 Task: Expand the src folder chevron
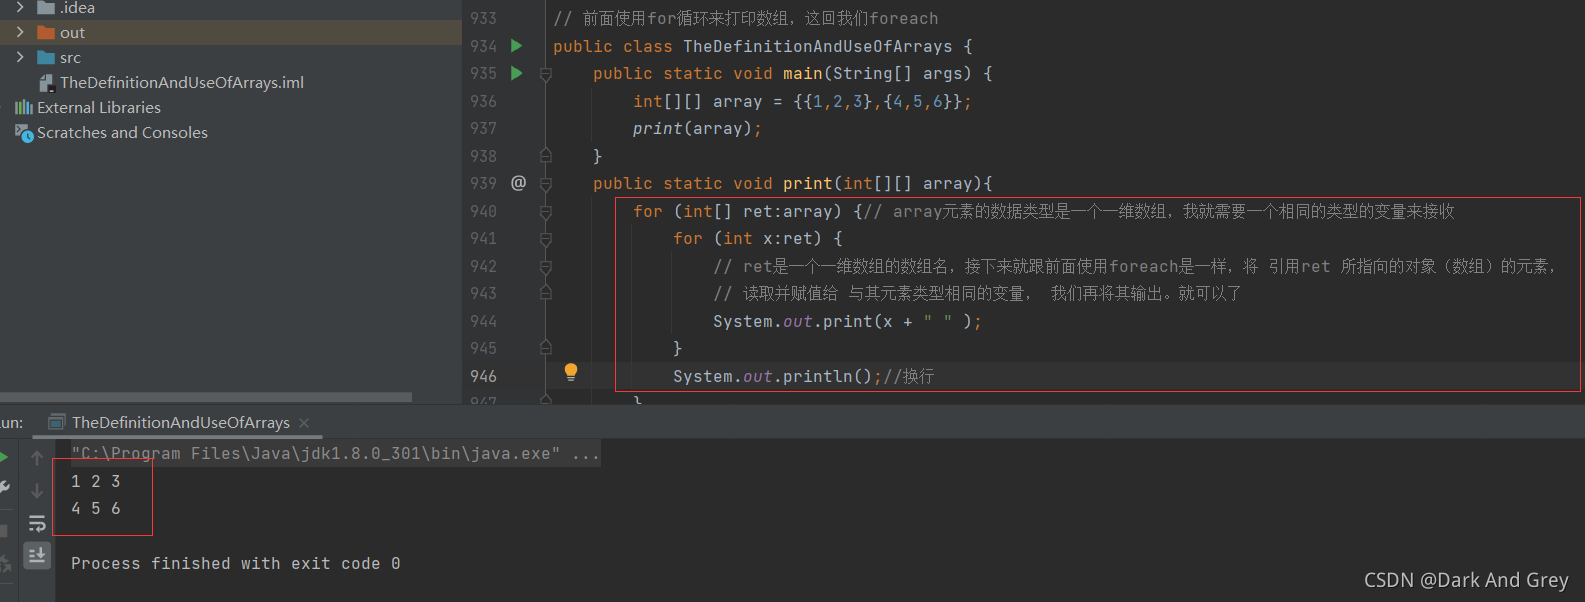(20, 57)
